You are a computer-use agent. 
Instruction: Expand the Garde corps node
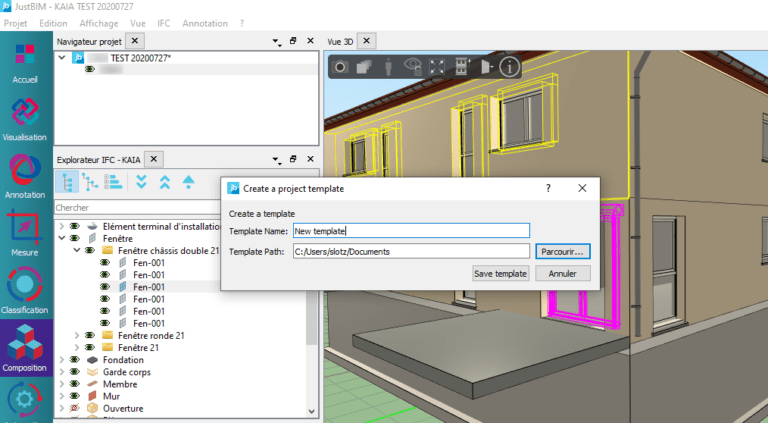(62, 372)
